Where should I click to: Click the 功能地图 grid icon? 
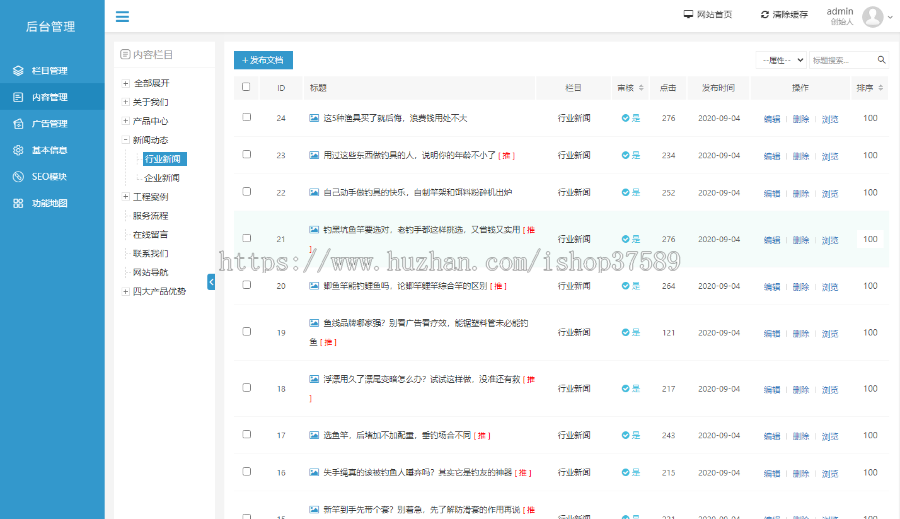pos(18,203)
